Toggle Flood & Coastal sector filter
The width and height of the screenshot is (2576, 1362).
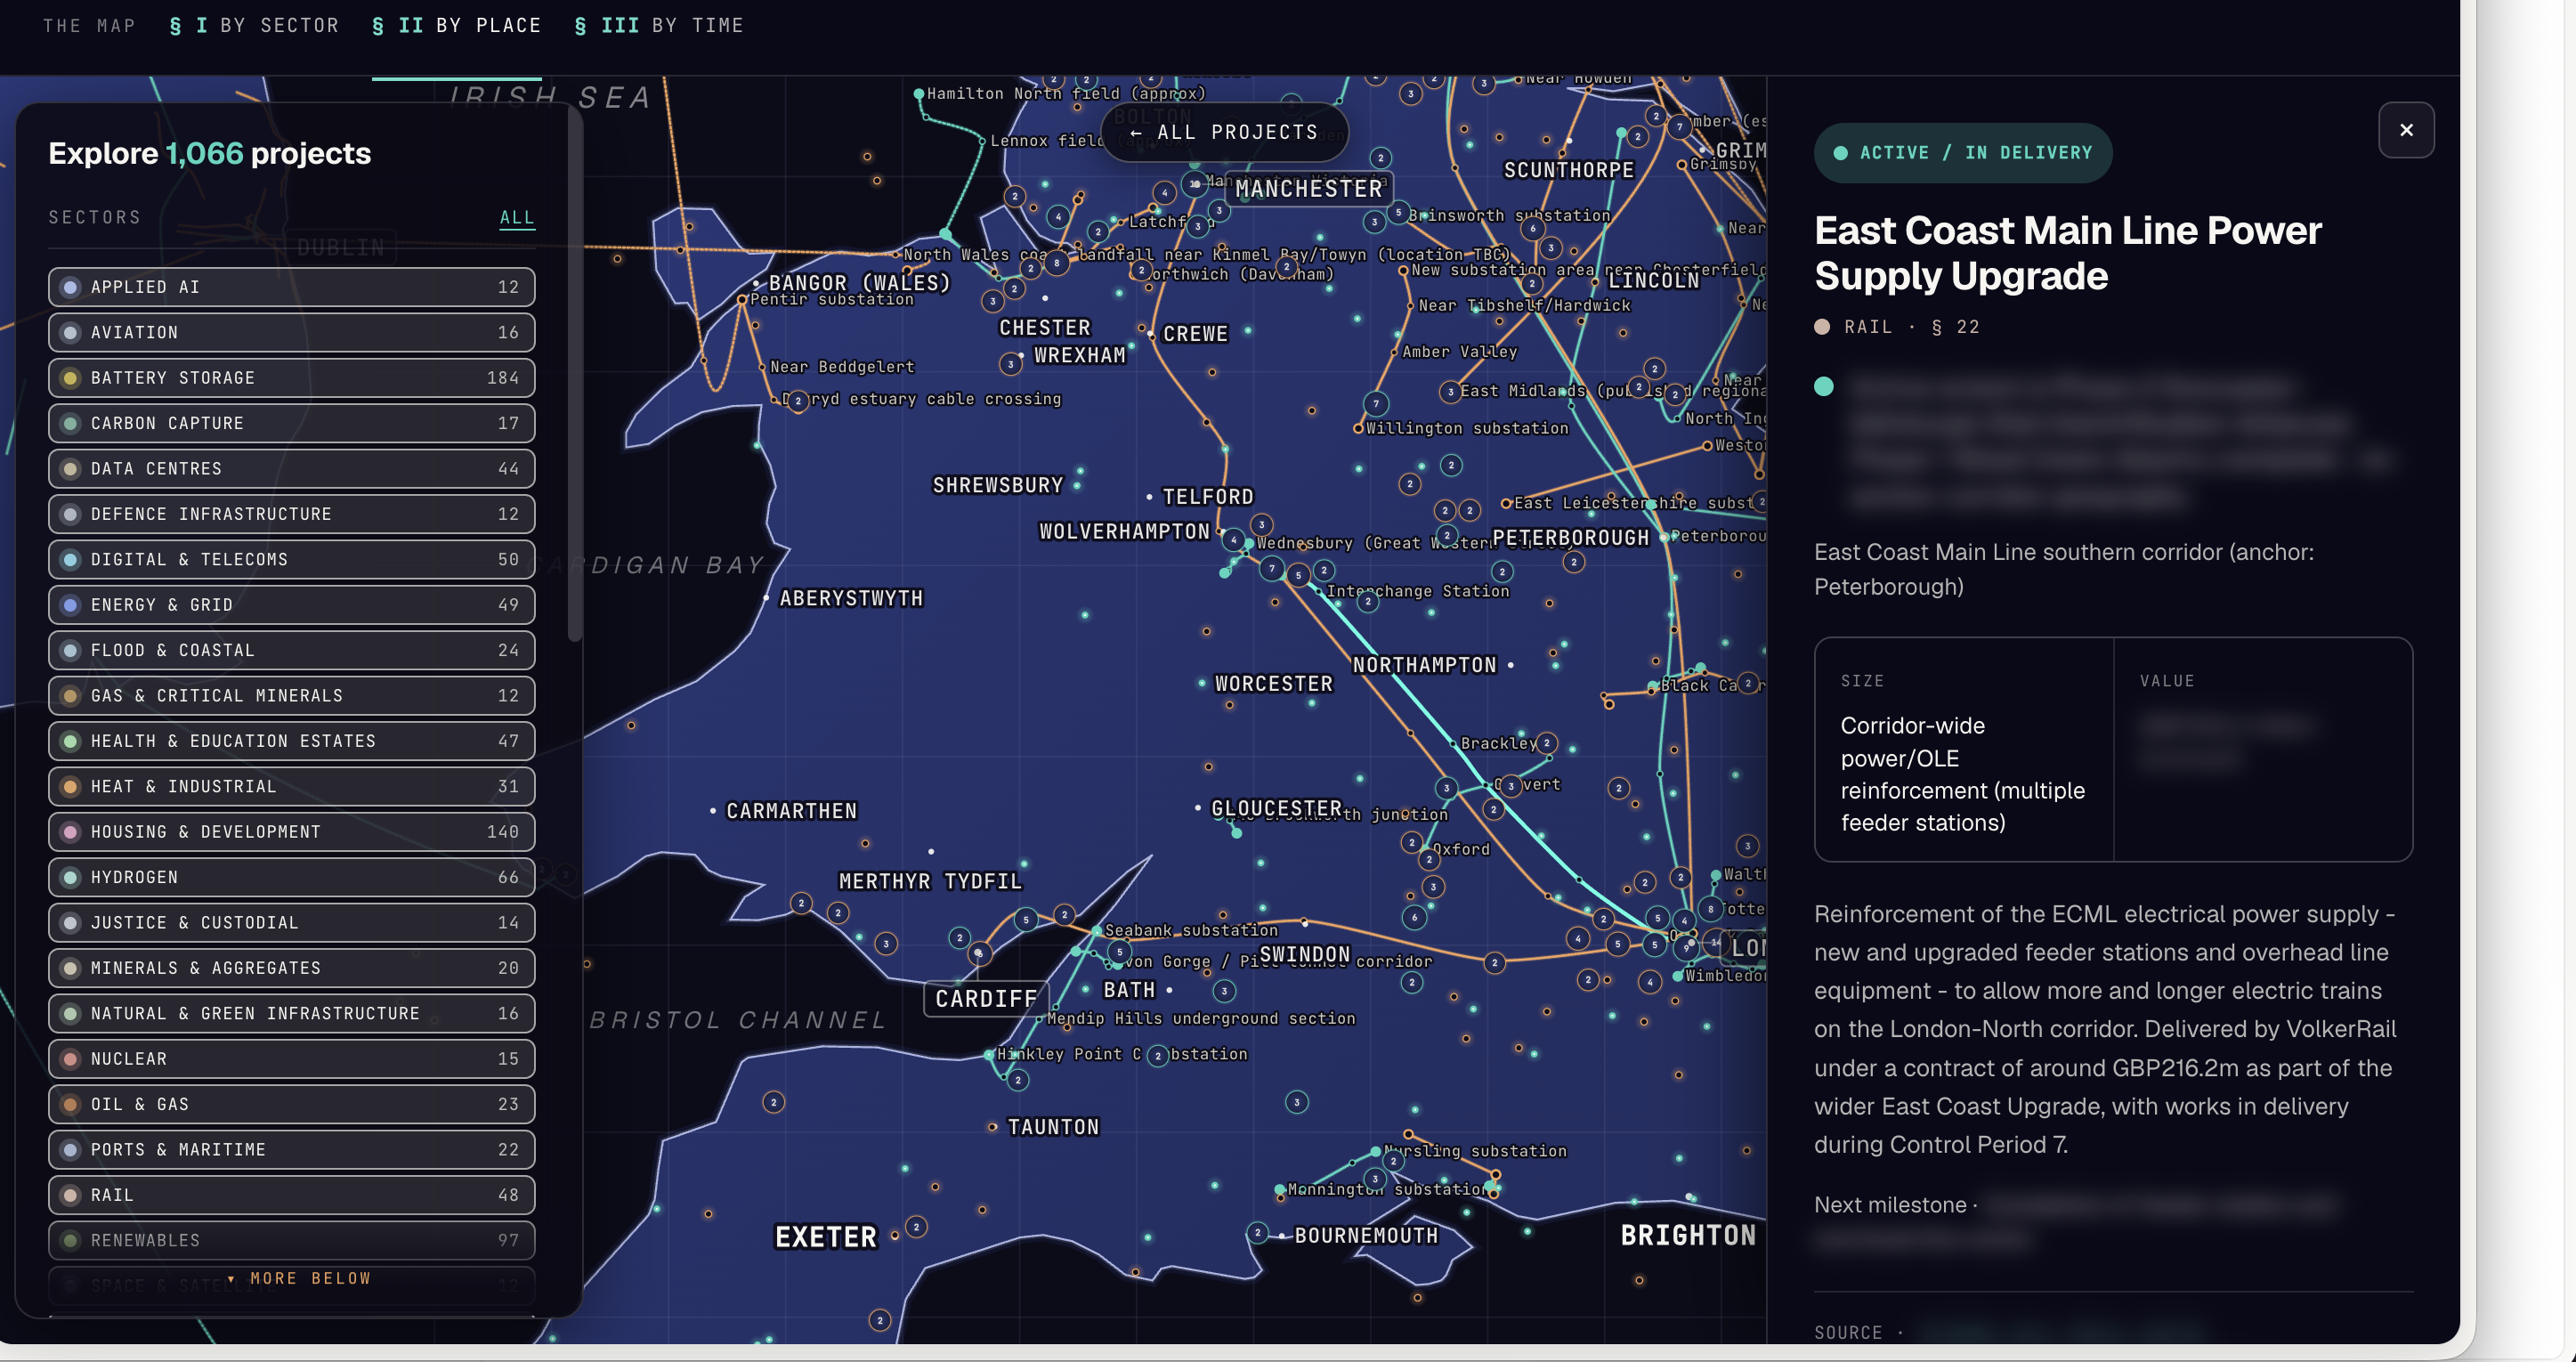291,650
